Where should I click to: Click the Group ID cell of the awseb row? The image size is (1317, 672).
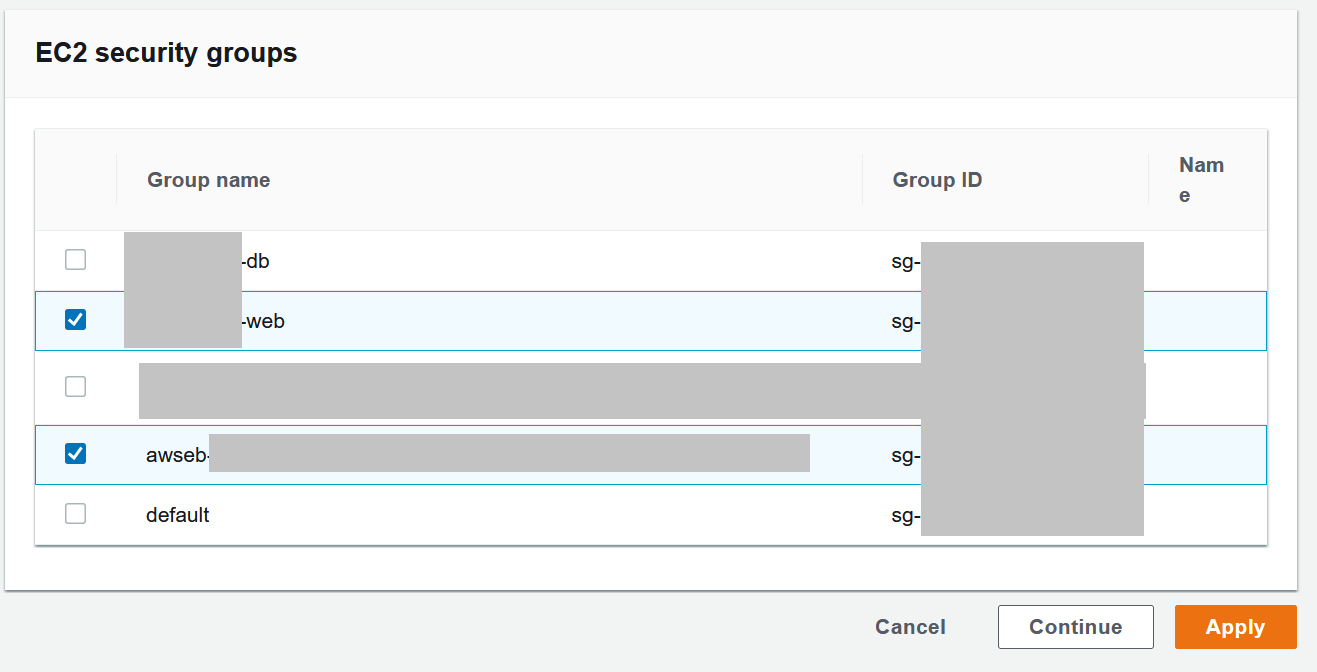(x=1017, y=455)
